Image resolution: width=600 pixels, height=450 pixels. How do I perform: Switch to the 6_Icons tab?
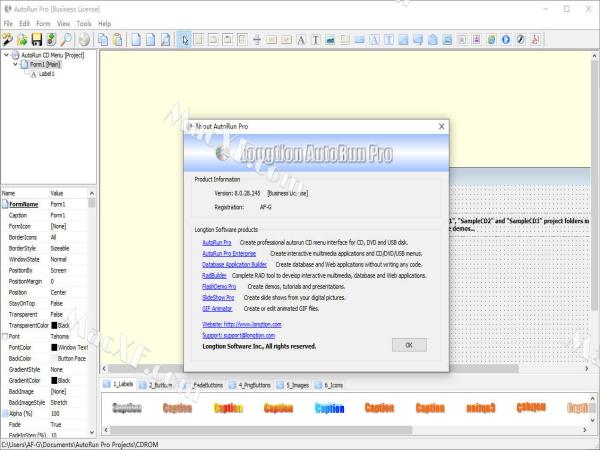click(329, 385)
